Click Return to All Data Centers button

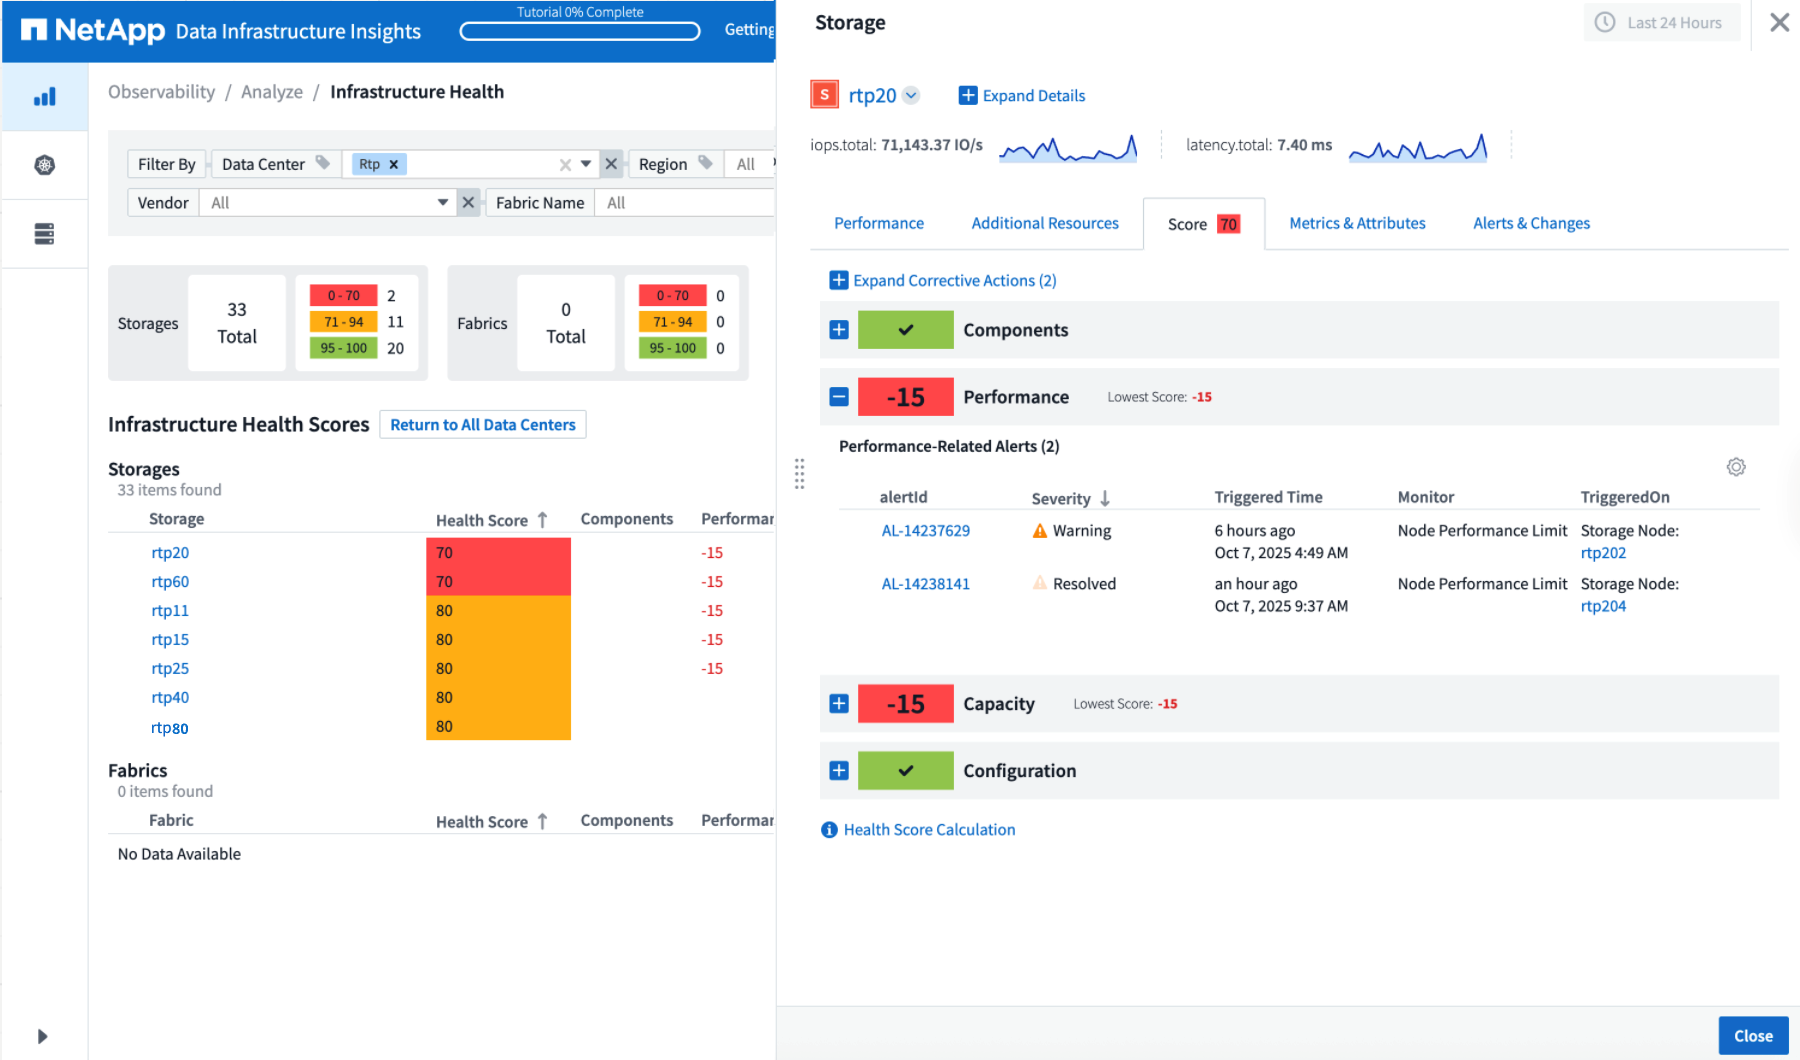(x=483, y=425)
